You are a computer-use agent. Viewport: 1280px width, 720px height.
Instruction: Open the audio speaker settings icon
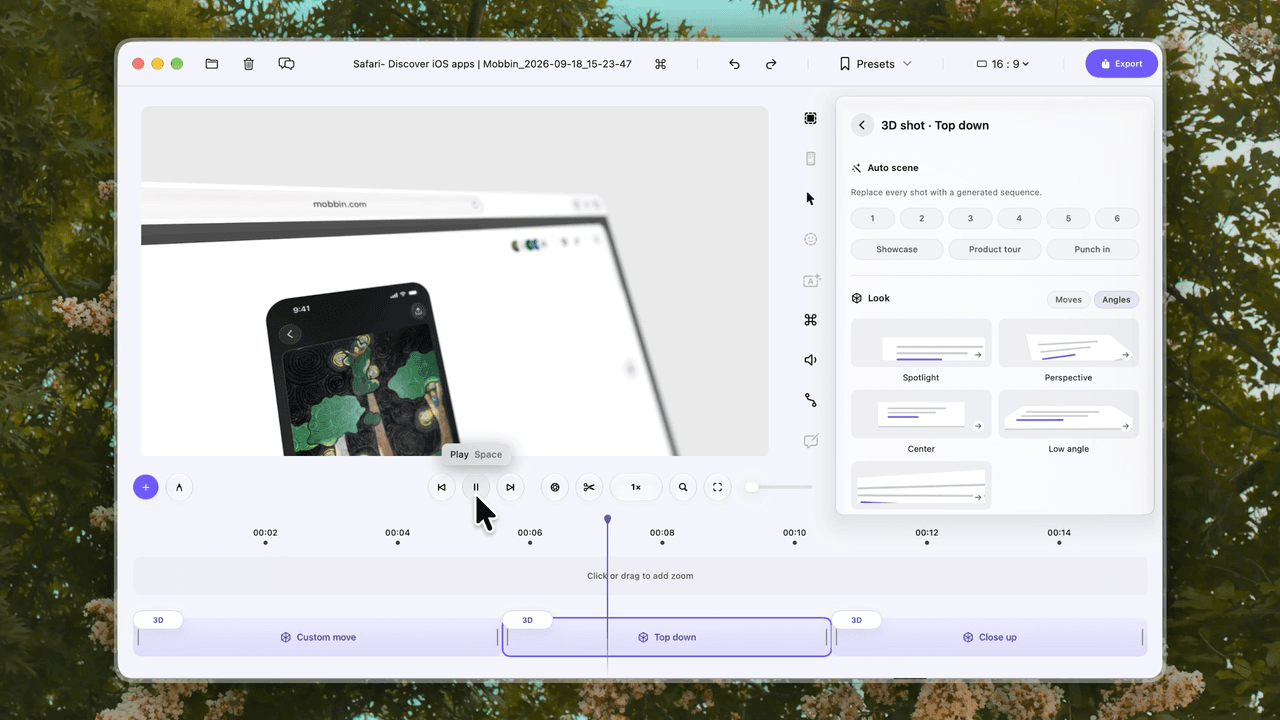(x=811, y=360)
